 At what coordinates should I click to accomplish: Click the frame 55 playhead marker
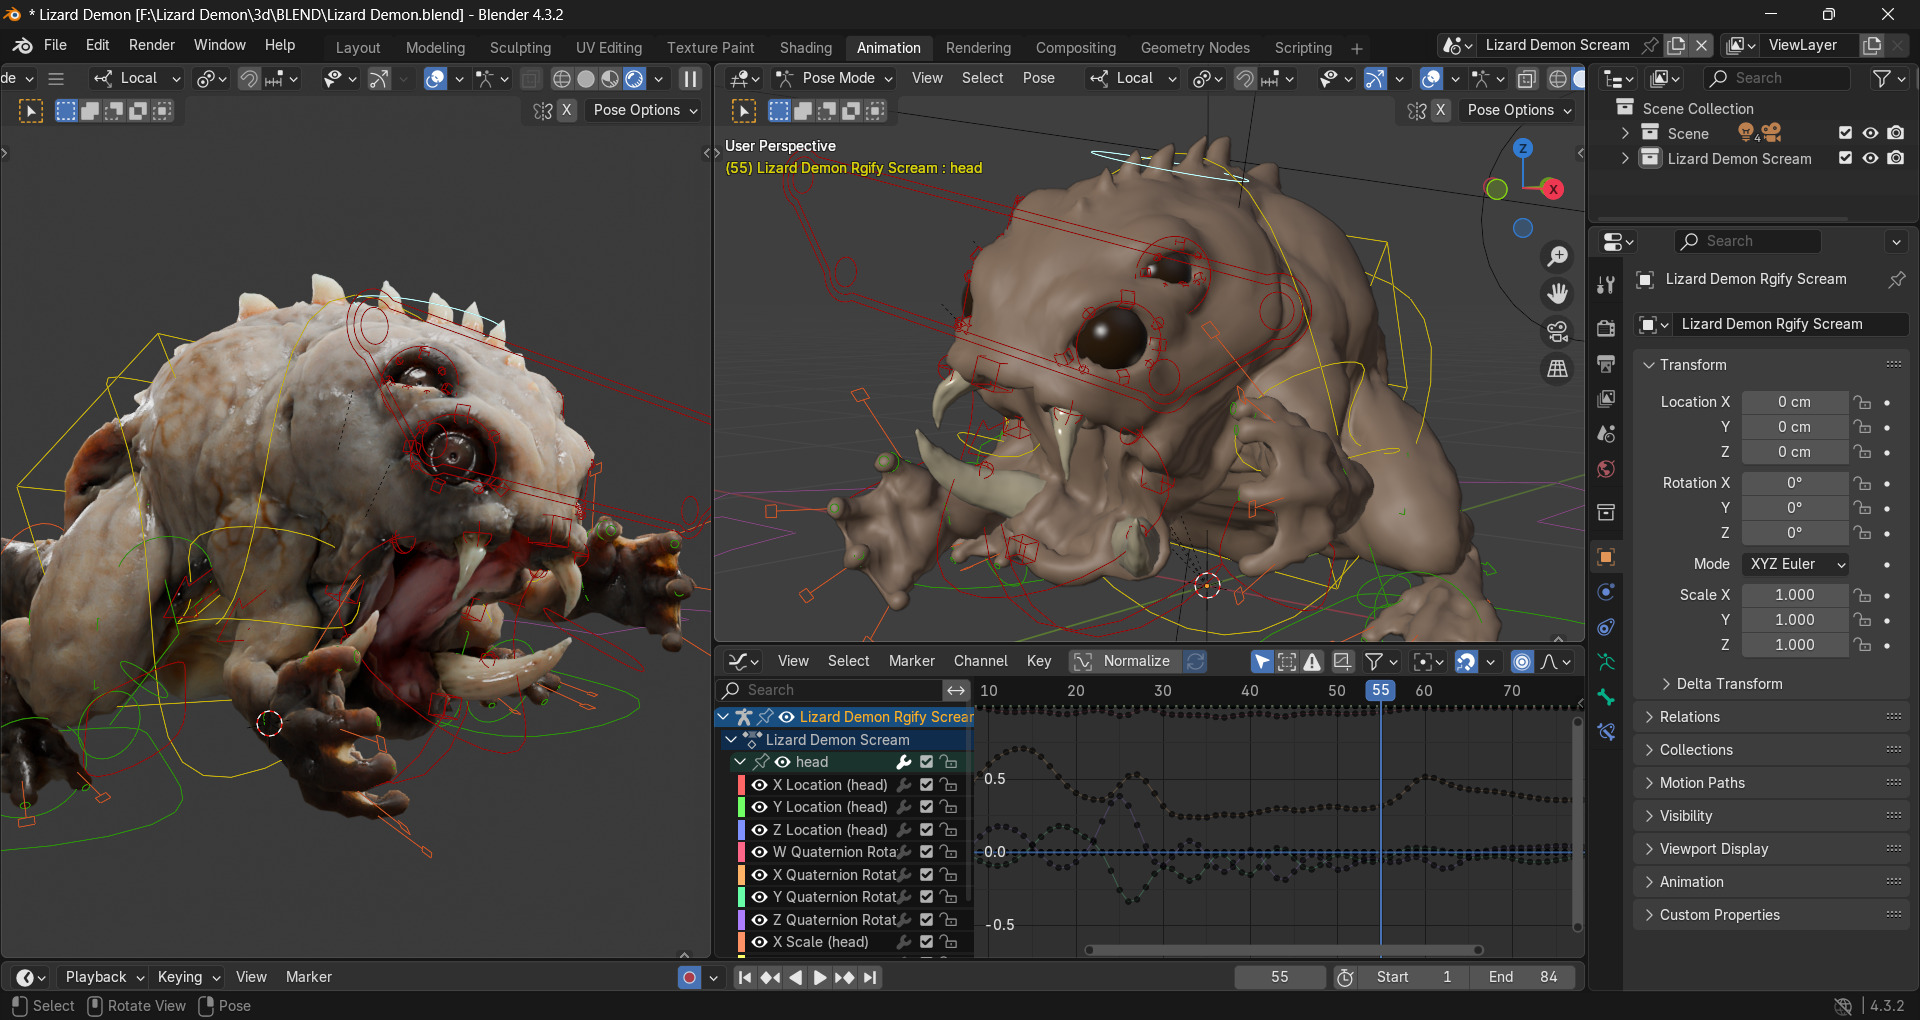[x=1380, y=690]
